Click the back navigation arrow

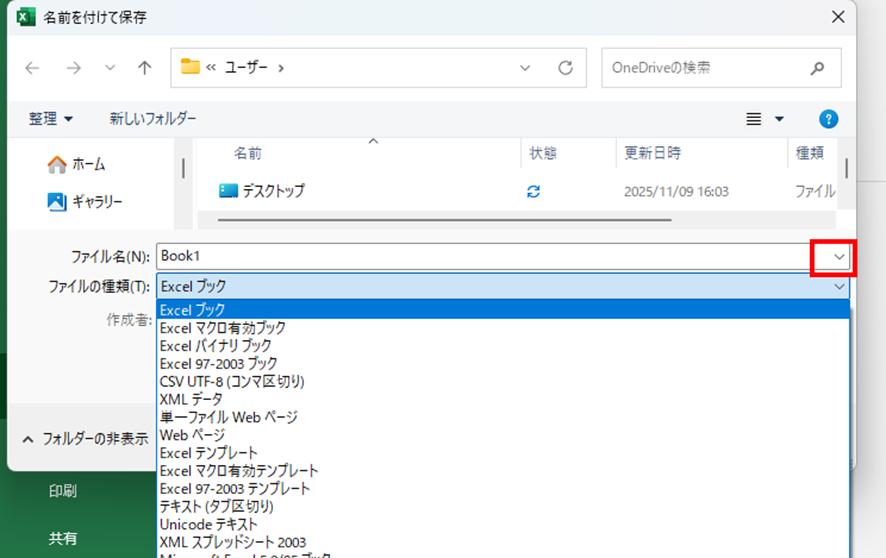(x=32, y=68)
